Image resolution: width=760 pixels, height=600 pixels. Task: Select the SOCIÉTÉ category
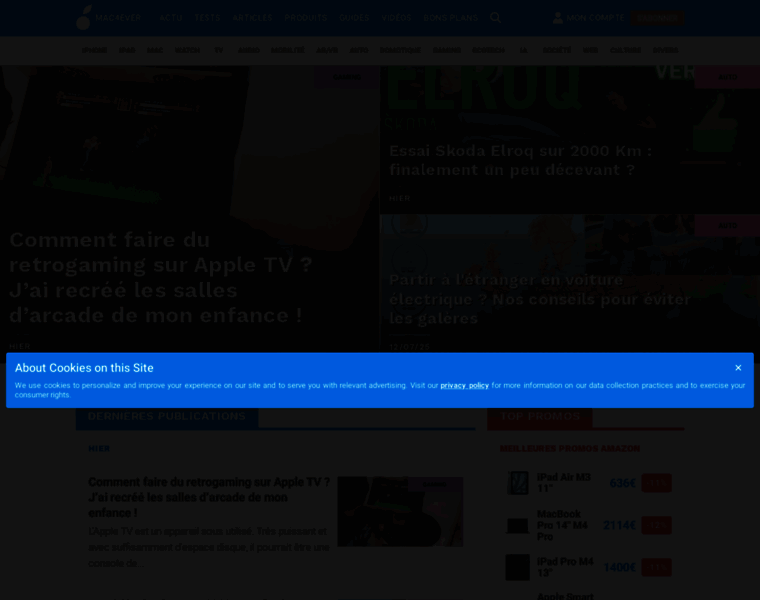click(x=556, y=50)
